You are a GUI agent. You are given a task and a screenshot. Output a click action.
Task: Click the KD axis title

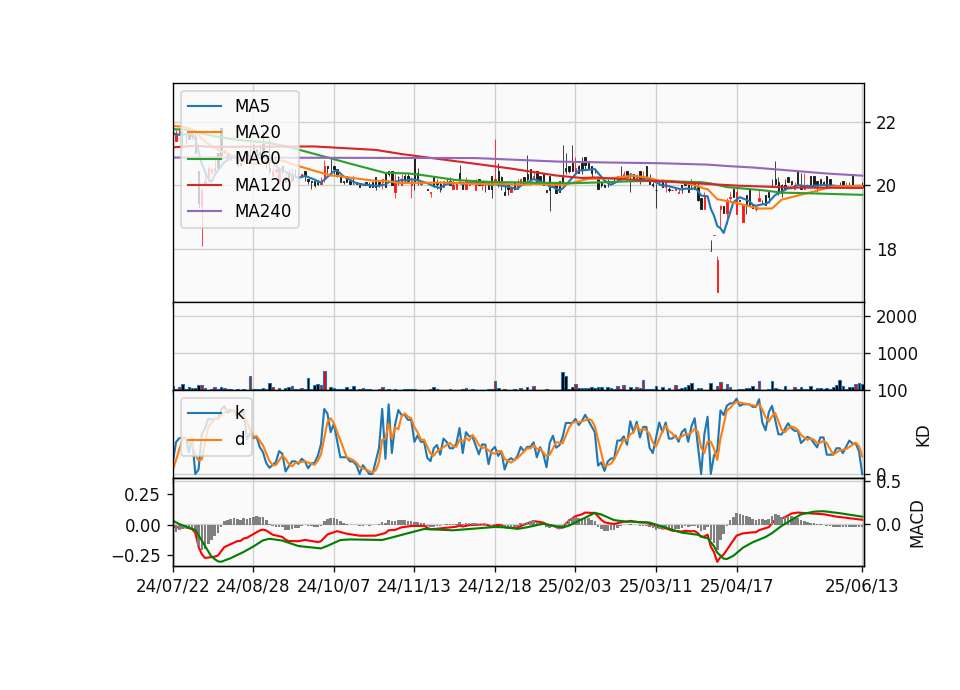923,437
